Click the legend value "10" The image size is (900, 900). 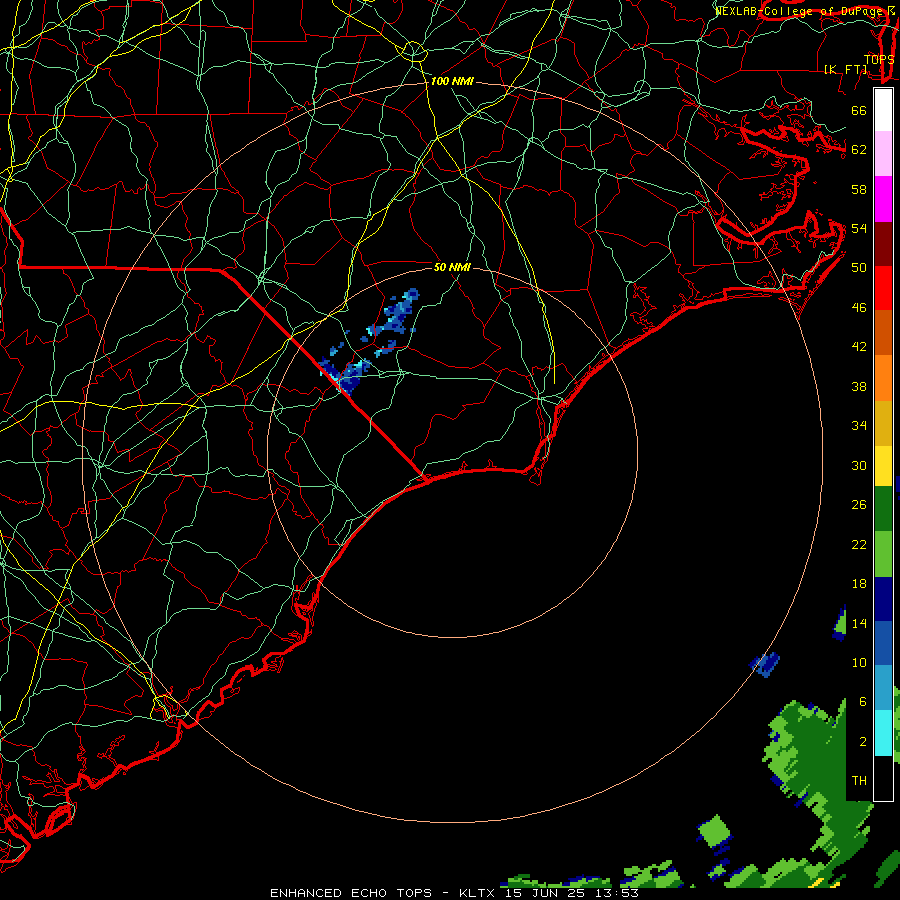859,663
